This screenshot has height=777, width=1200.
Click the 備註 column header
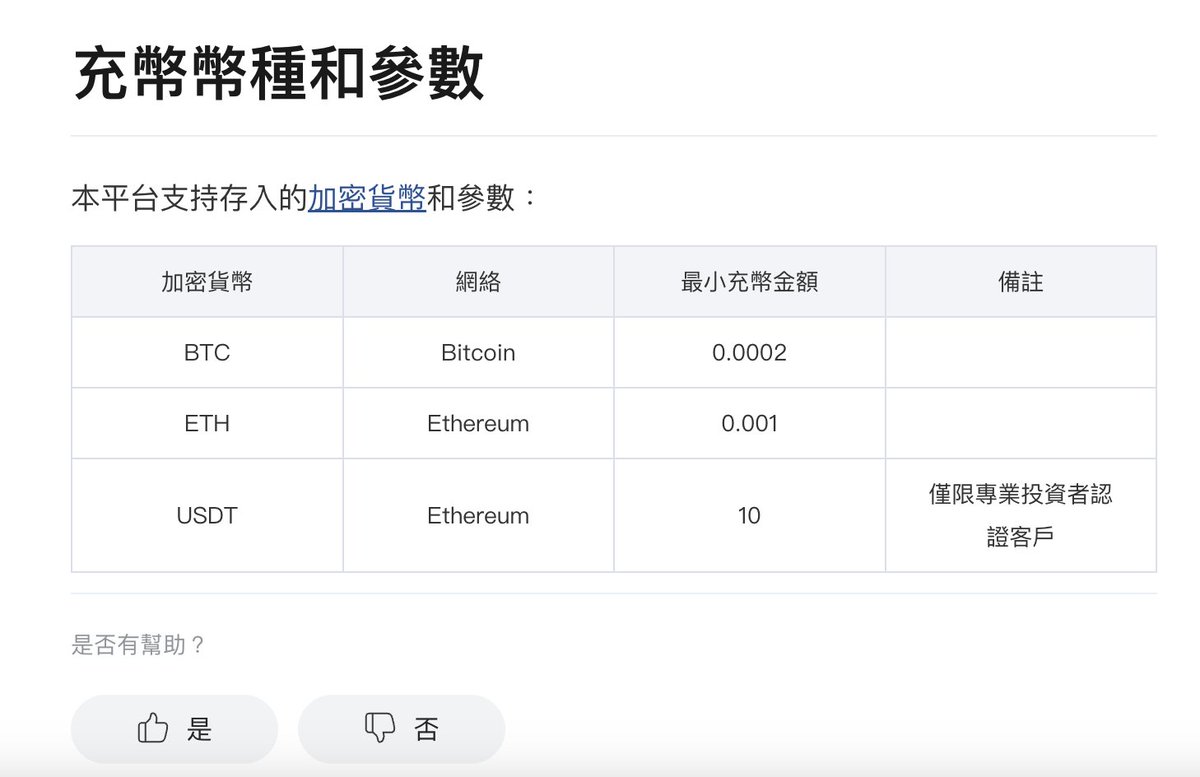(x=1020, y=282)
